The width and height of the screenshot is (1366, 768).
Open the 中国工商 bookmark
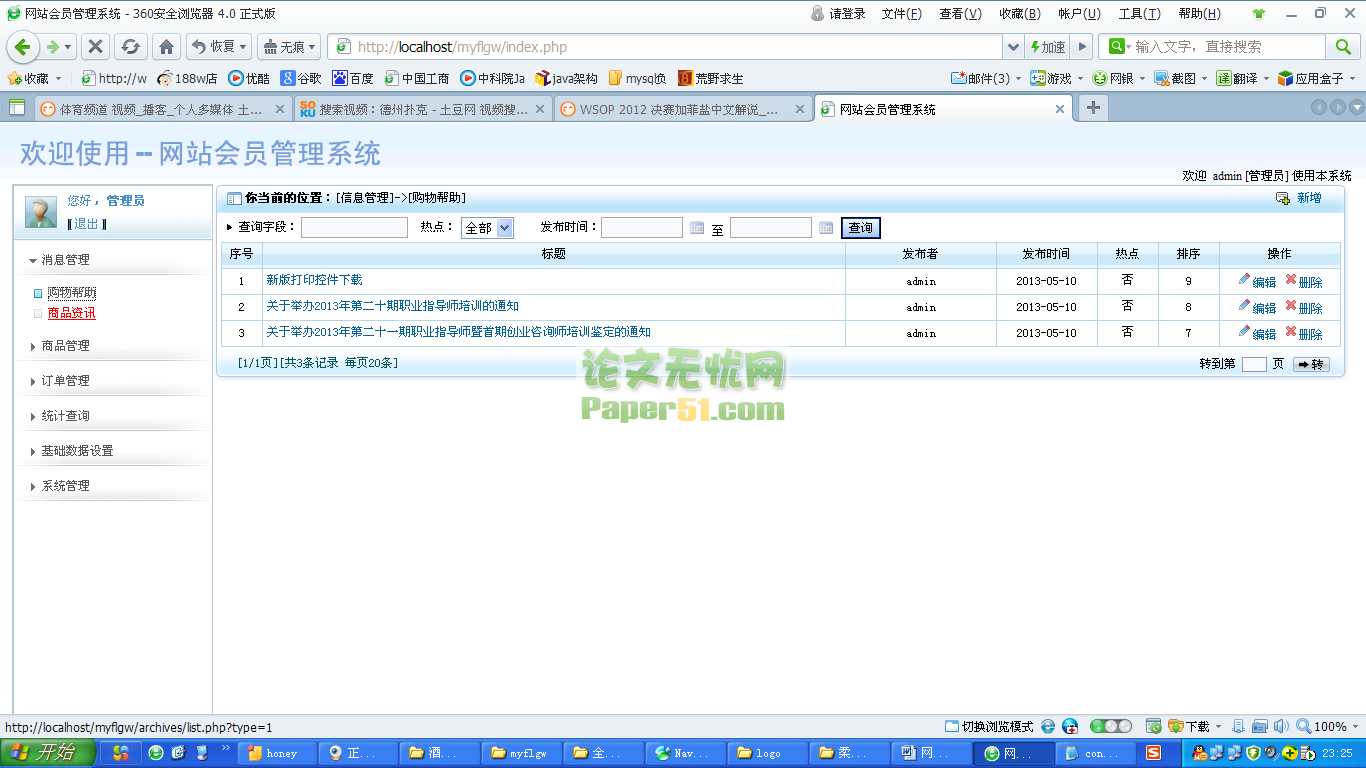pyautogui.click(x=417, y=78)
